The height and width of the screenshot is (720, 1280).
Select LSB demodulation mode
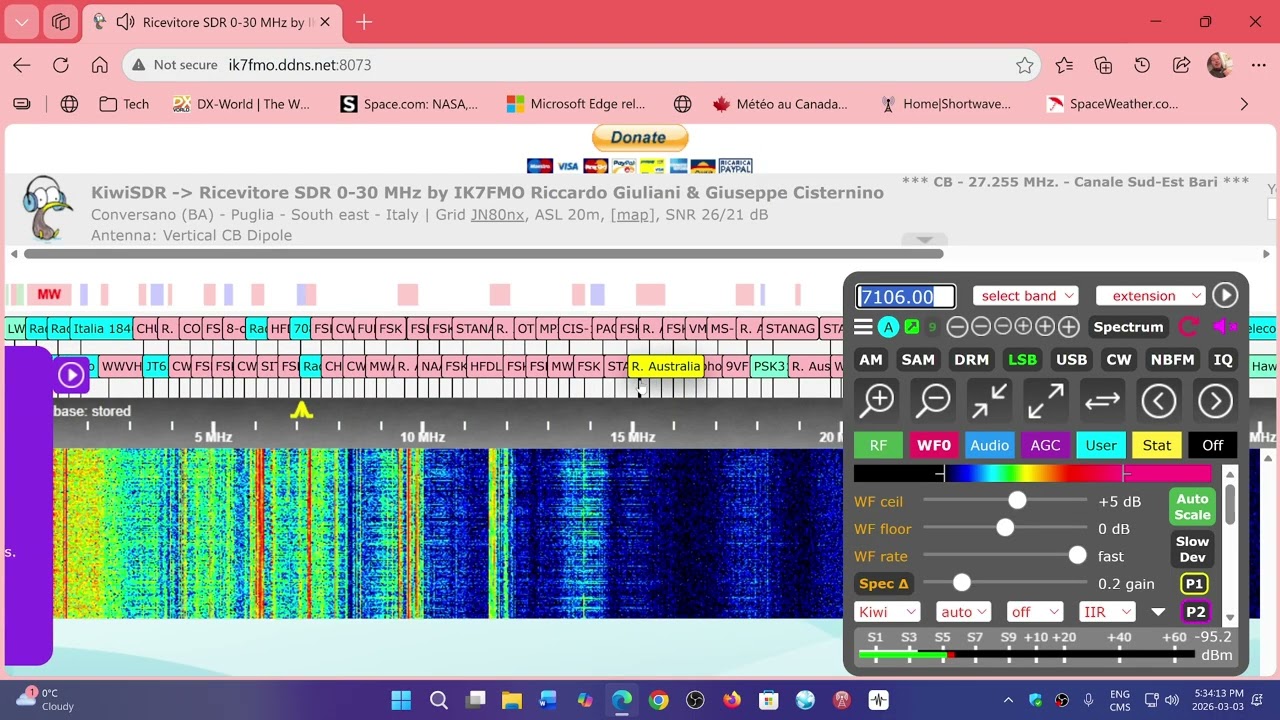tap(1022, 360)
